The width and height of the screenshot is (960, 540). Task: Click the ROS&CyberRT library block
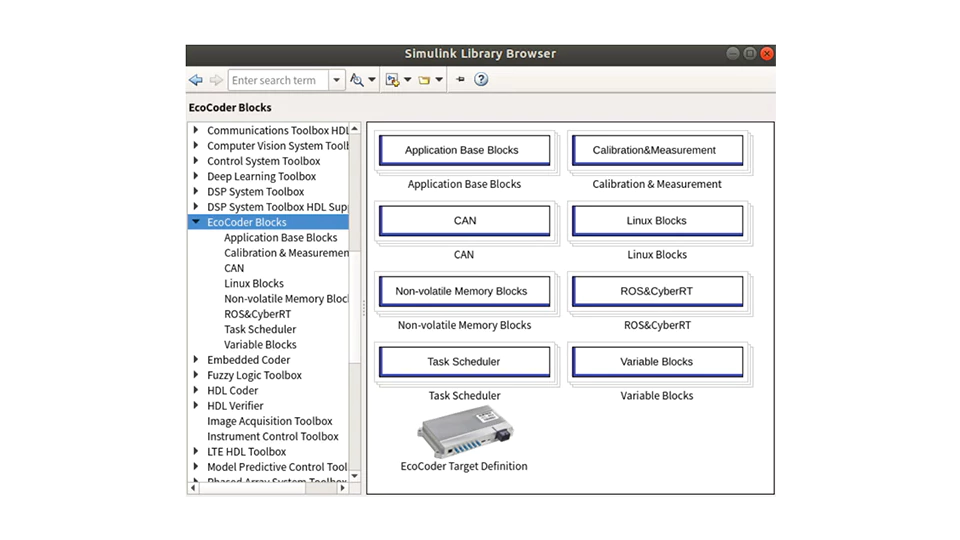coord(658,291)
